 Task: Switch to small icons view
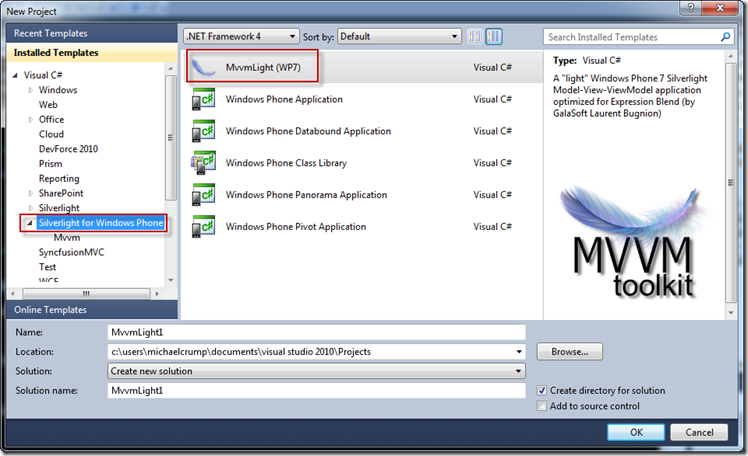coord(475,36)
